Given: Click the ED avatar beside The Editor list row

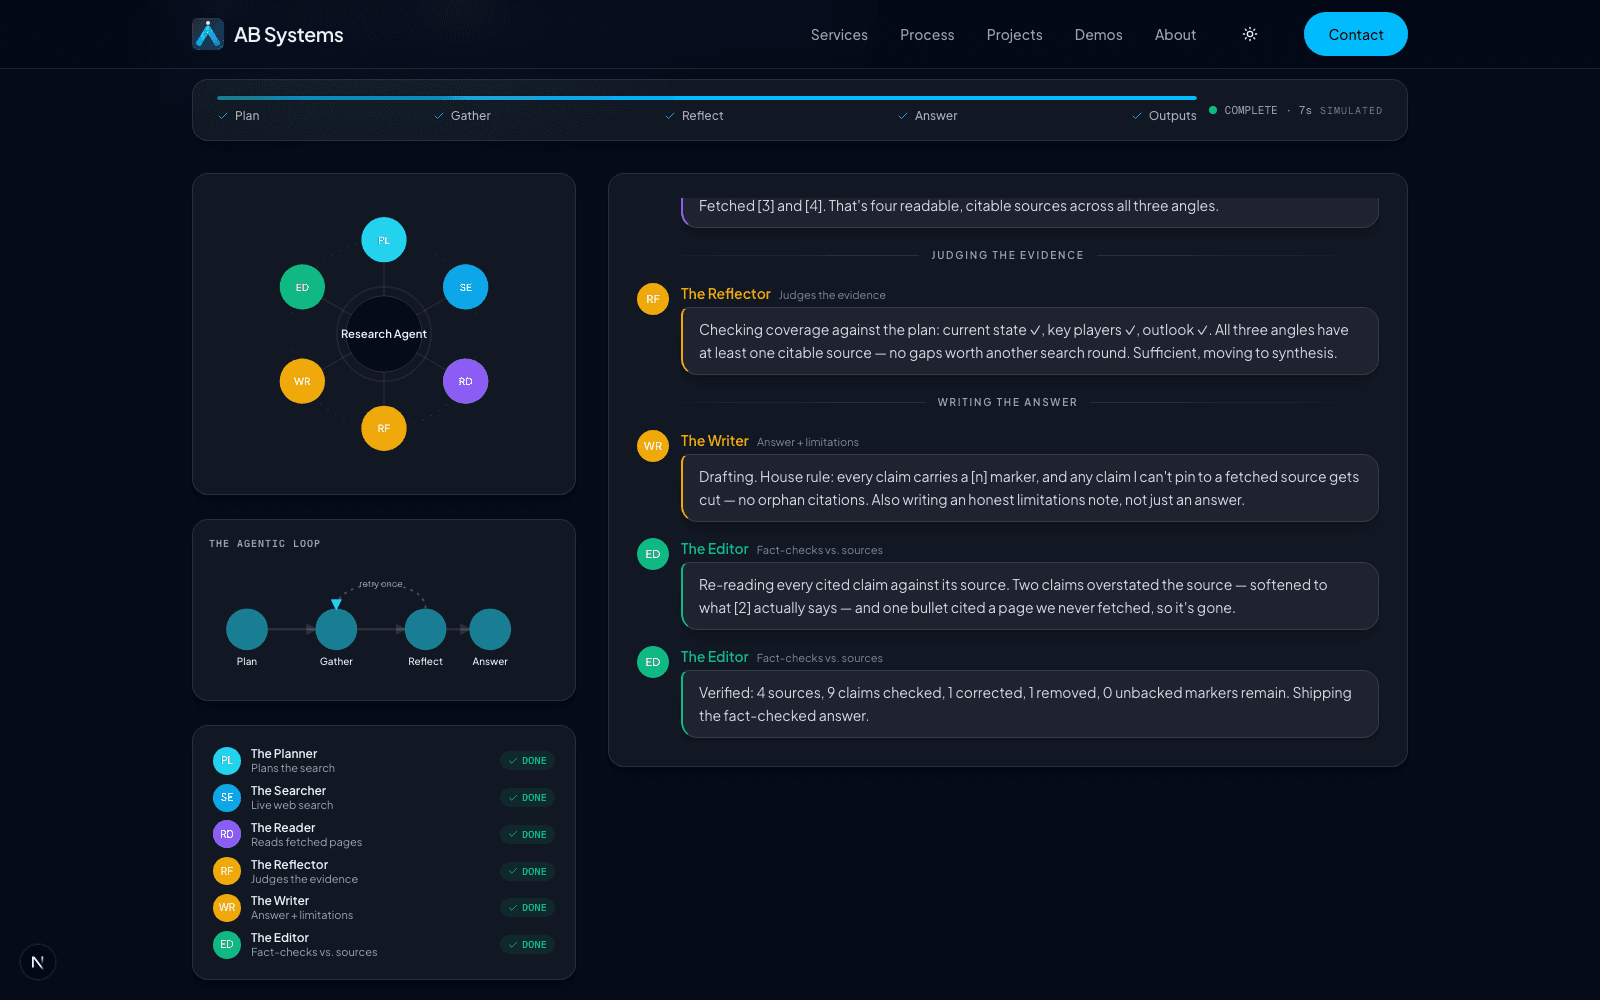Looking at the screenshot, I should pos(227,944).
